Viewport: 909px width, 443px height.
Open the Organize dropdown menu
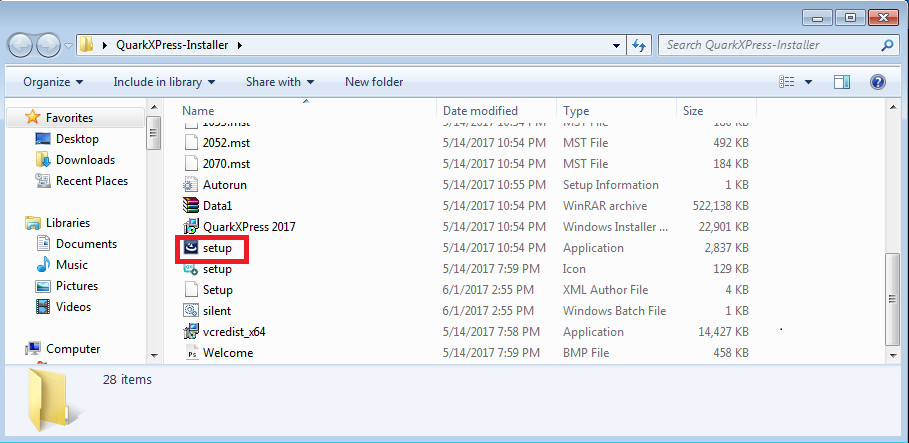53,82
